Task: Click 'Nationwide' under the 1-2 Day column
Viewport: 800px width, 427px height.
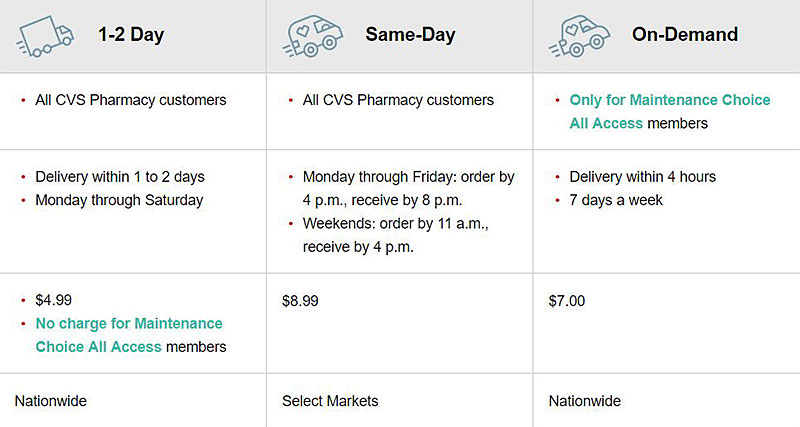Action: [51, 401]
